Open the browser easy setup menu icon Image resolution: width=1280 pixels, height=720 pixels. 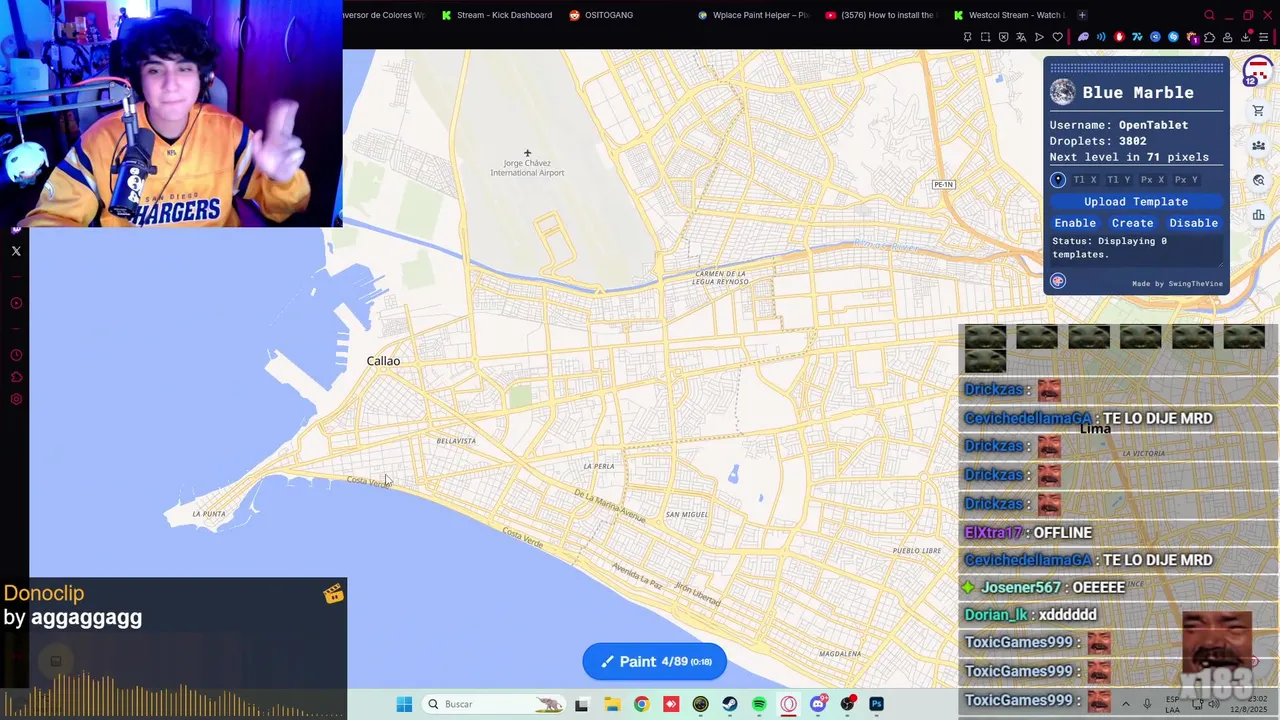coord(1263,37)
